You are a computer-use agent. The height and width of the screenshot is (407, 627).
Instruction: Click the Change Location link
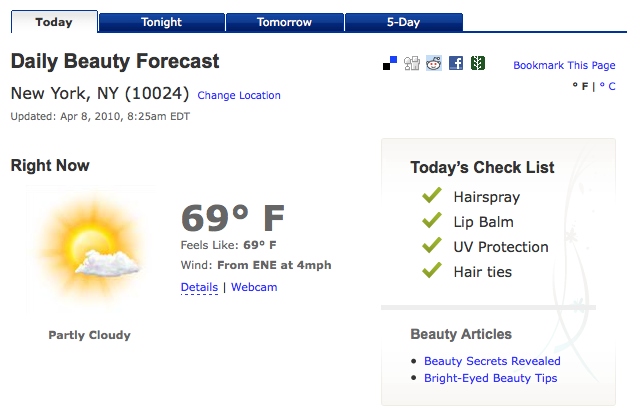tap(239, 96)
